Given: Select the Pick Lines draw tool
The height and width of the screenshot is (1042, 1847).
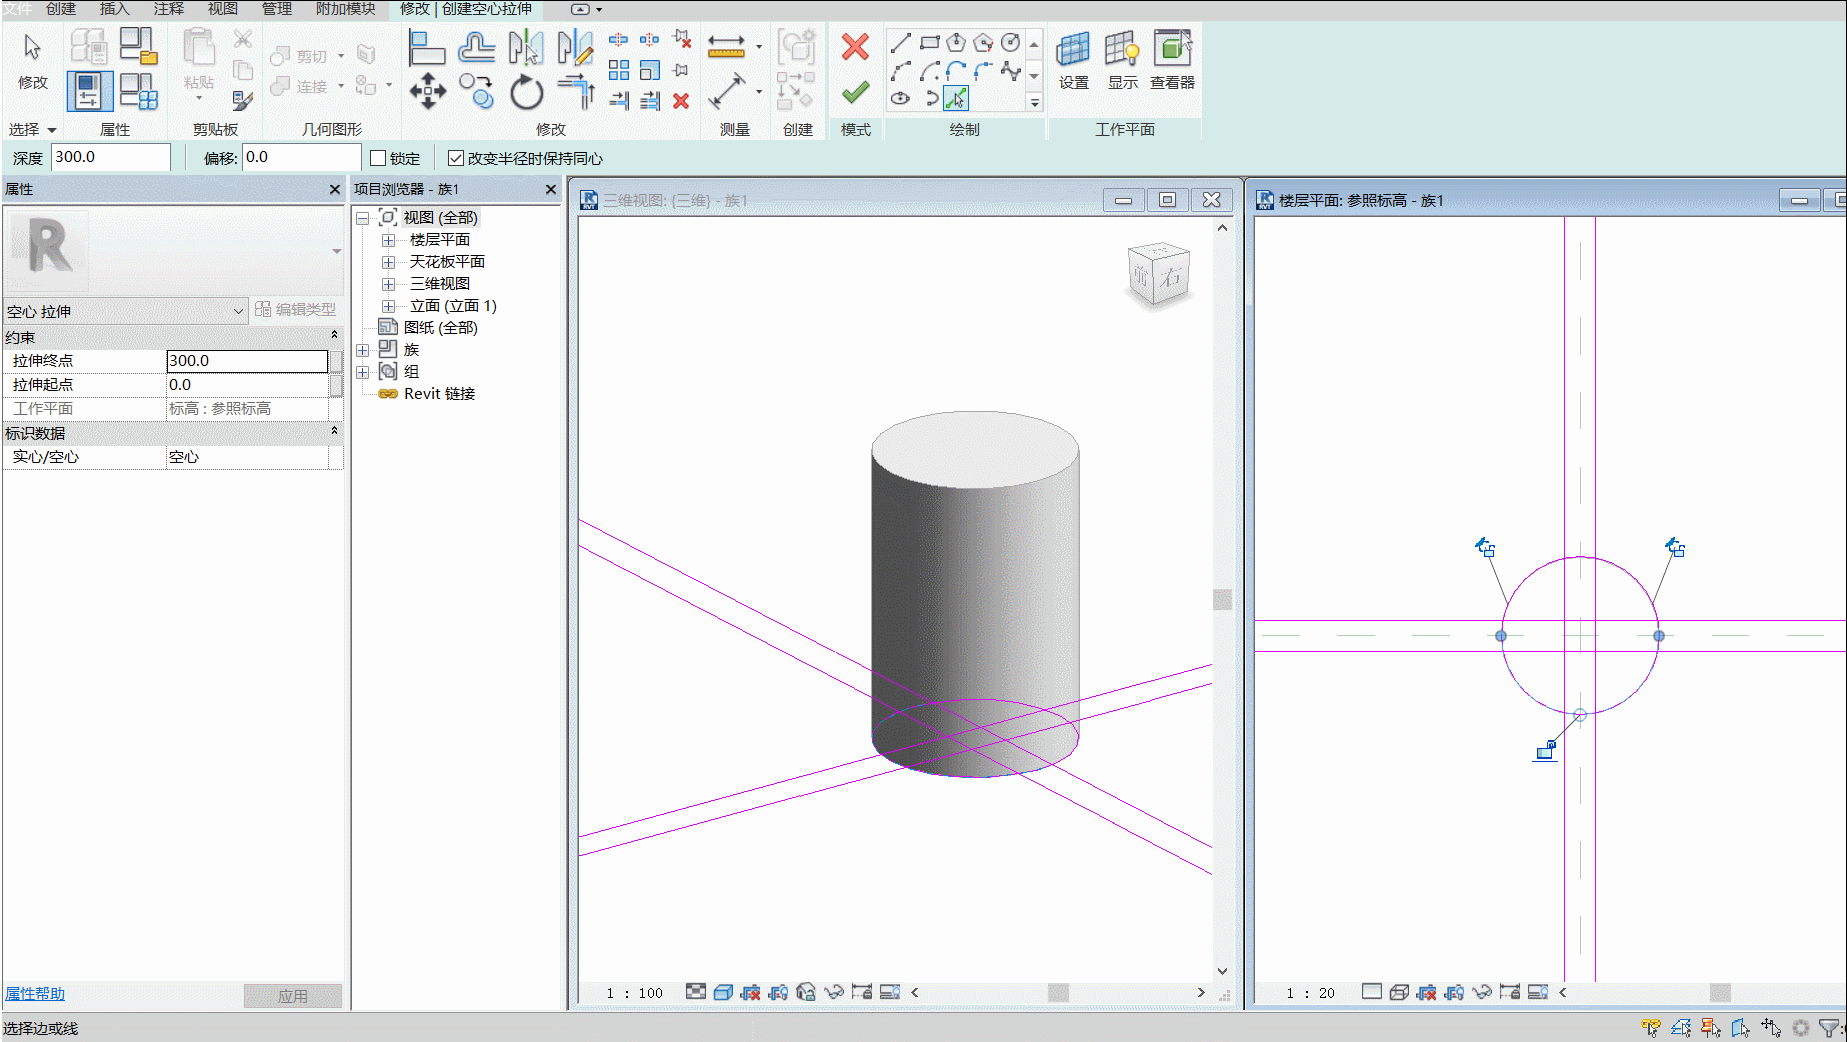Looking at the screenshot, I should pos(956,98).
